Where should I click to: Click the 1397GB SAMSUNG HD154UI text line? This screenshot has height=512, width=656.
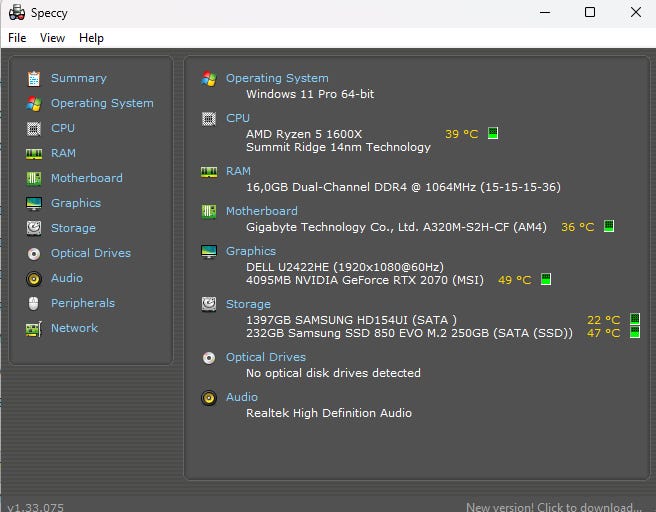tap(351, 320)
